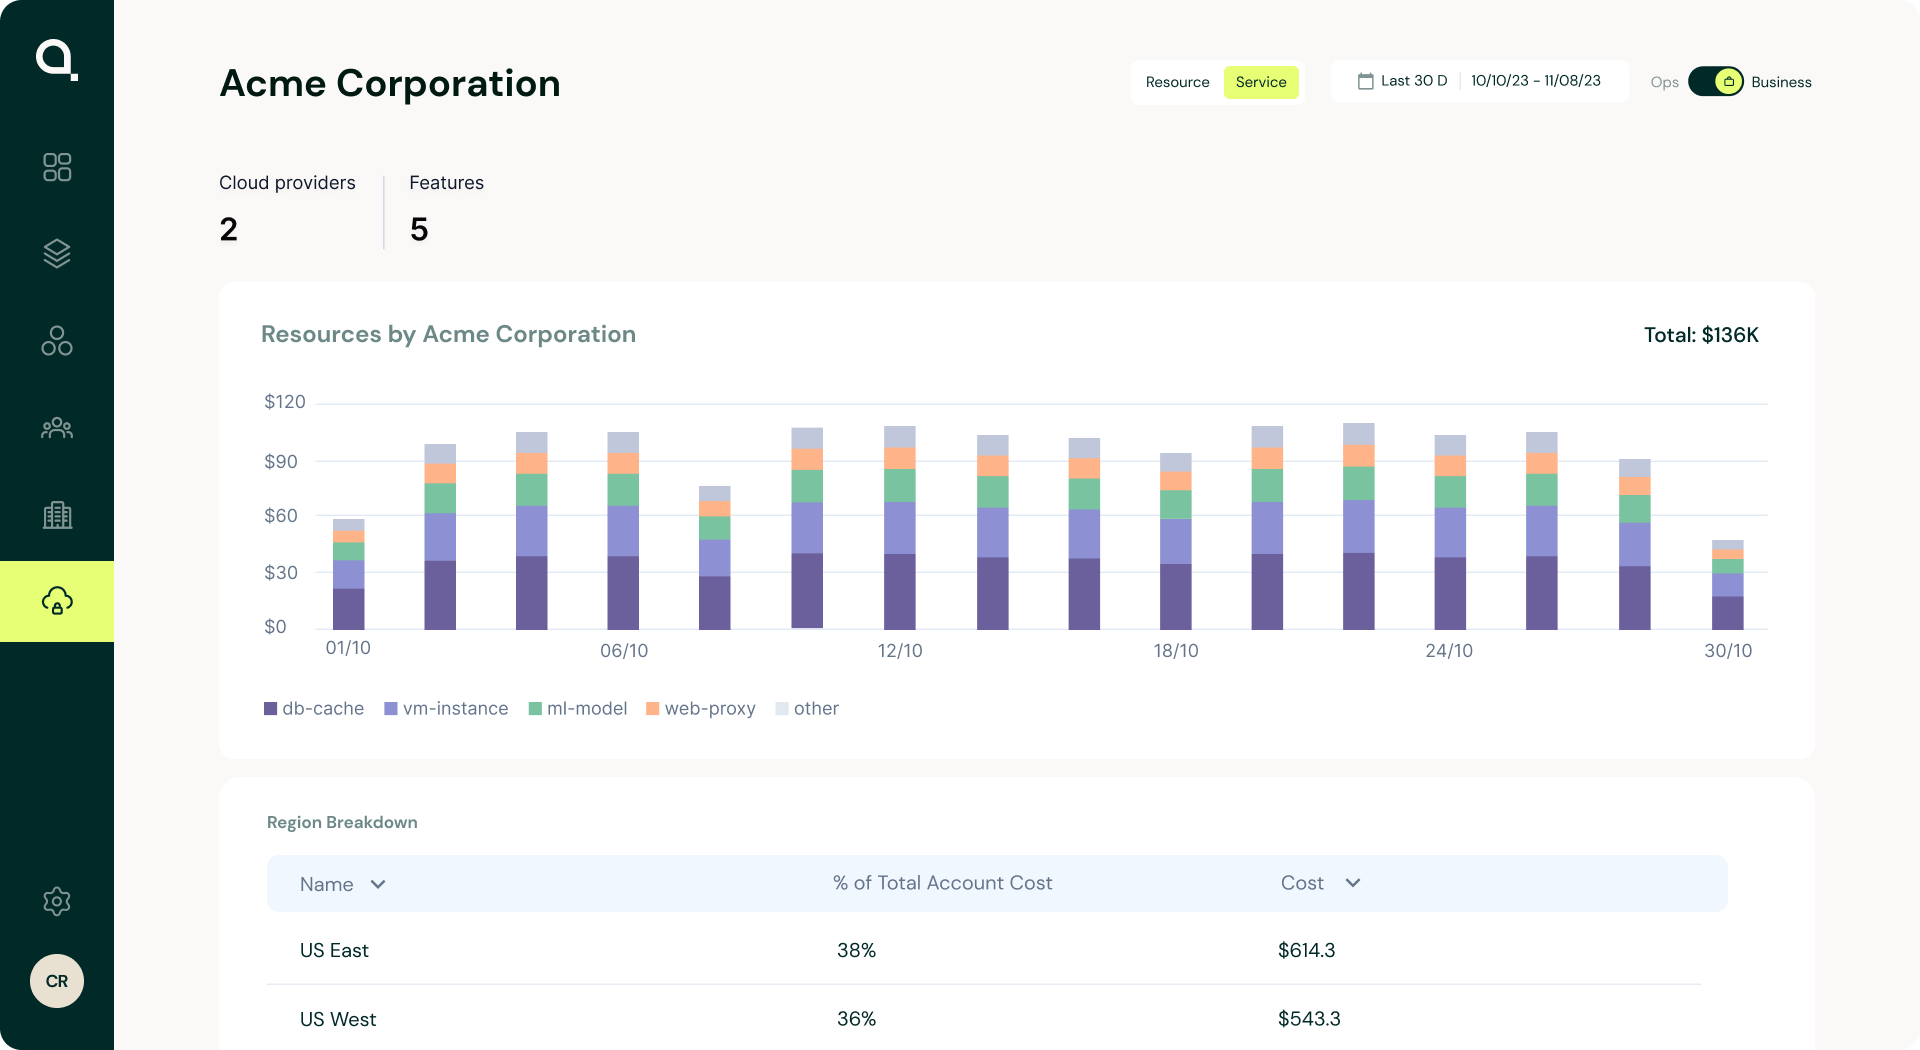1920x1050 pixels.
Task: Toggle the ml-model legend swatch
Action: coord(535,709)
